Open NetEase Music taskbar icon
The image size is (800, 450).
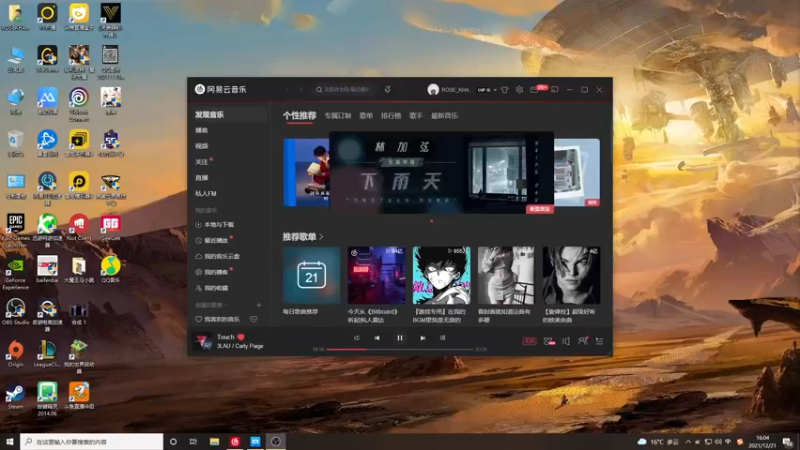coord(235,441)
